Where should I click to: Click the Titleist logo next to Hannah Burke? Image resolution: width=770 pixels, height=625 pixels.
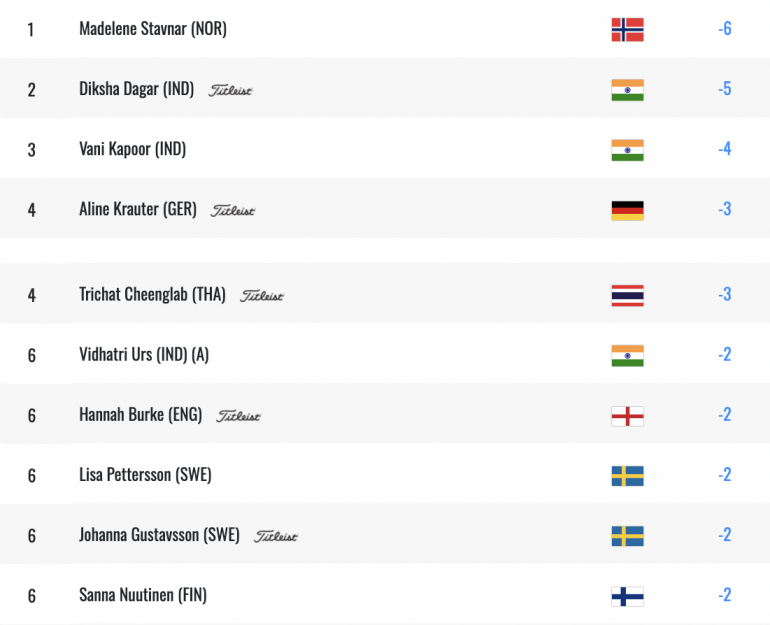pyautogui.click(x=239, y=416)
